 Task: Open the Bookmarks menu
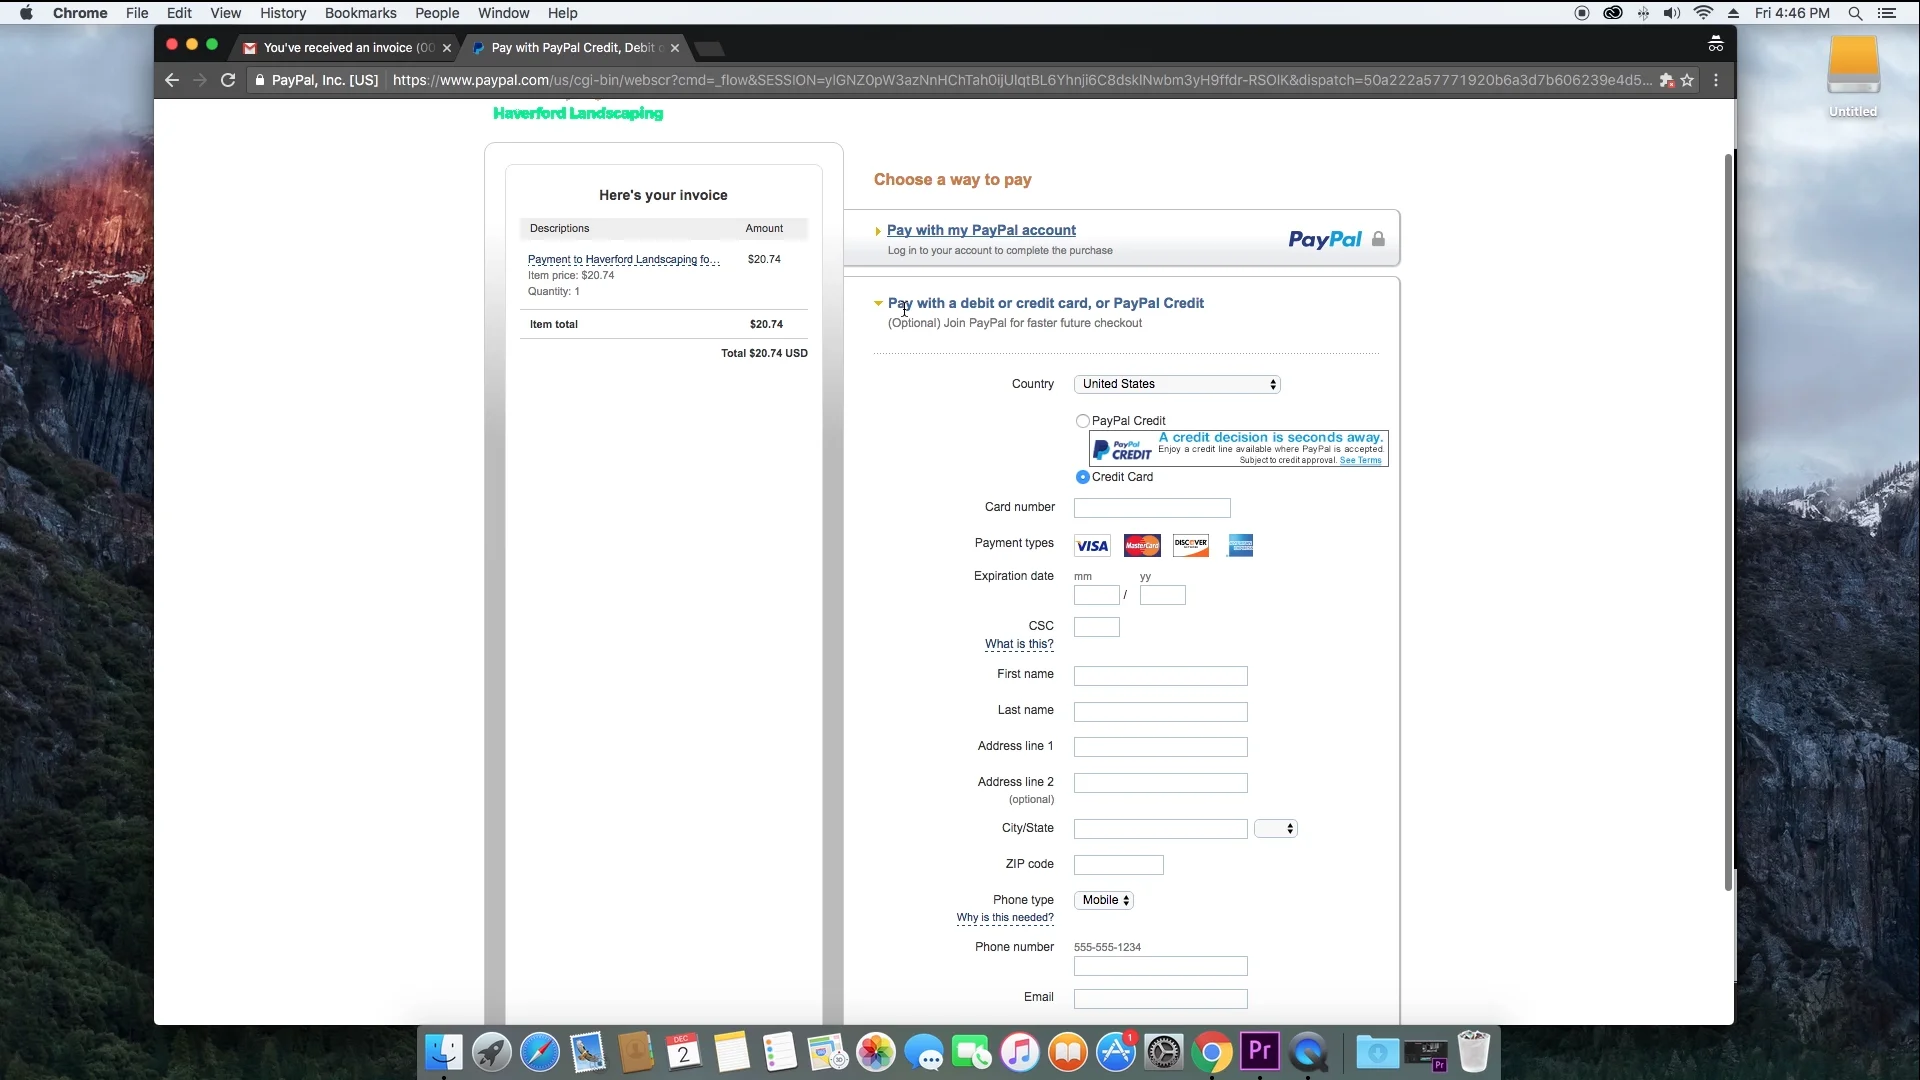360,13
